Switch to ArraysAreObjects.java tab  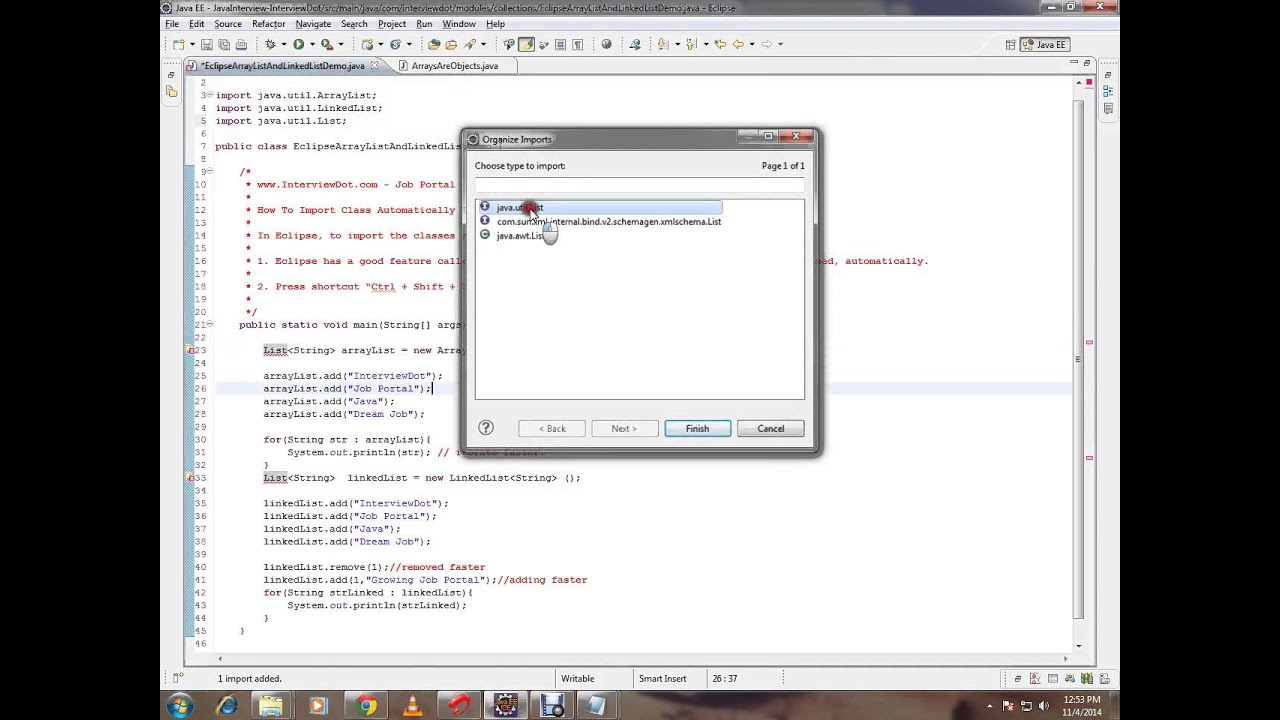pyautogui.click(x=455, y=66)
